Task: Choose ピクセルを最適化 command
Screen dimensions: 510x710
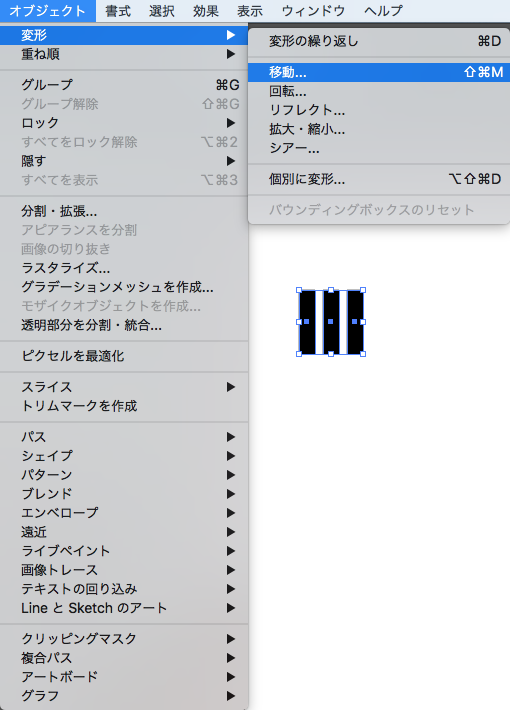Action: click(124, 356)
